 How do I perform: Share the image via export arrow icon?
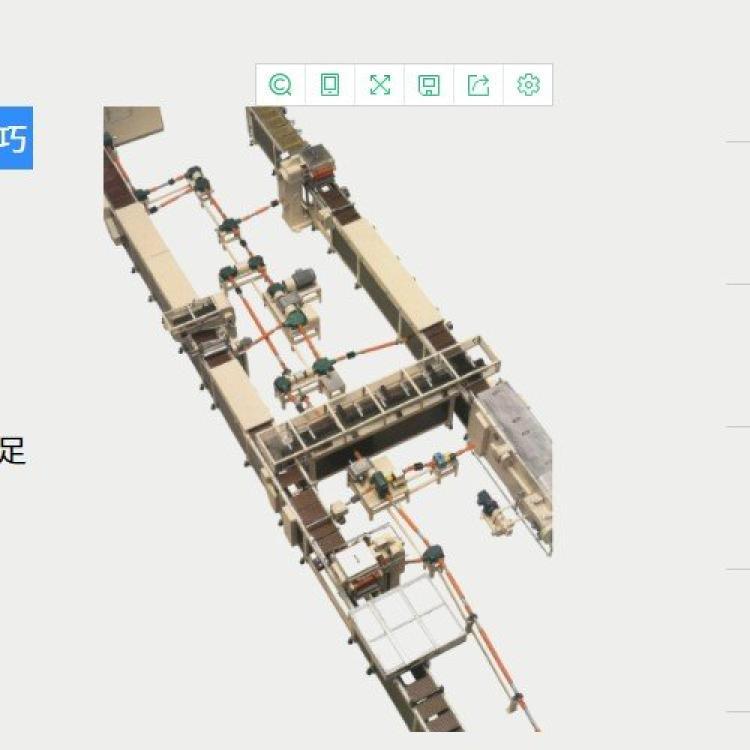[x=479, y=85]
